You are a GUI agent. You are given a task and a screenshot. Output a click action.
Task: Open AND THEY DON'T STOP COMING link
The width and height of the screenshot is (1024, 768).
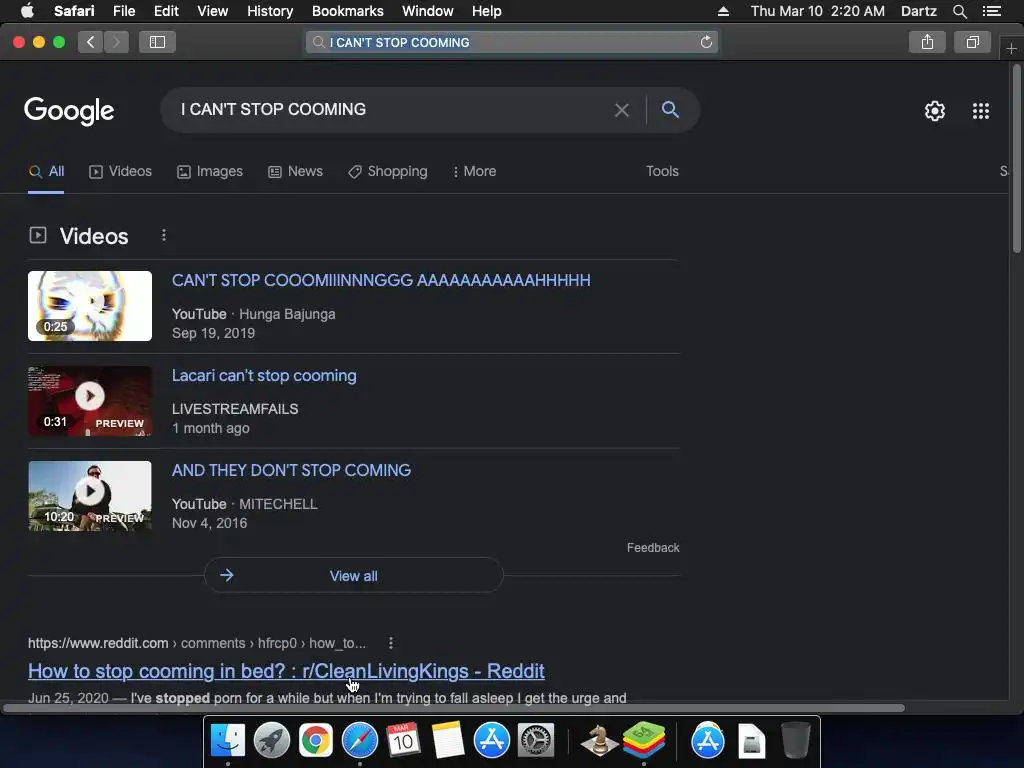click(x=291, y=470)
